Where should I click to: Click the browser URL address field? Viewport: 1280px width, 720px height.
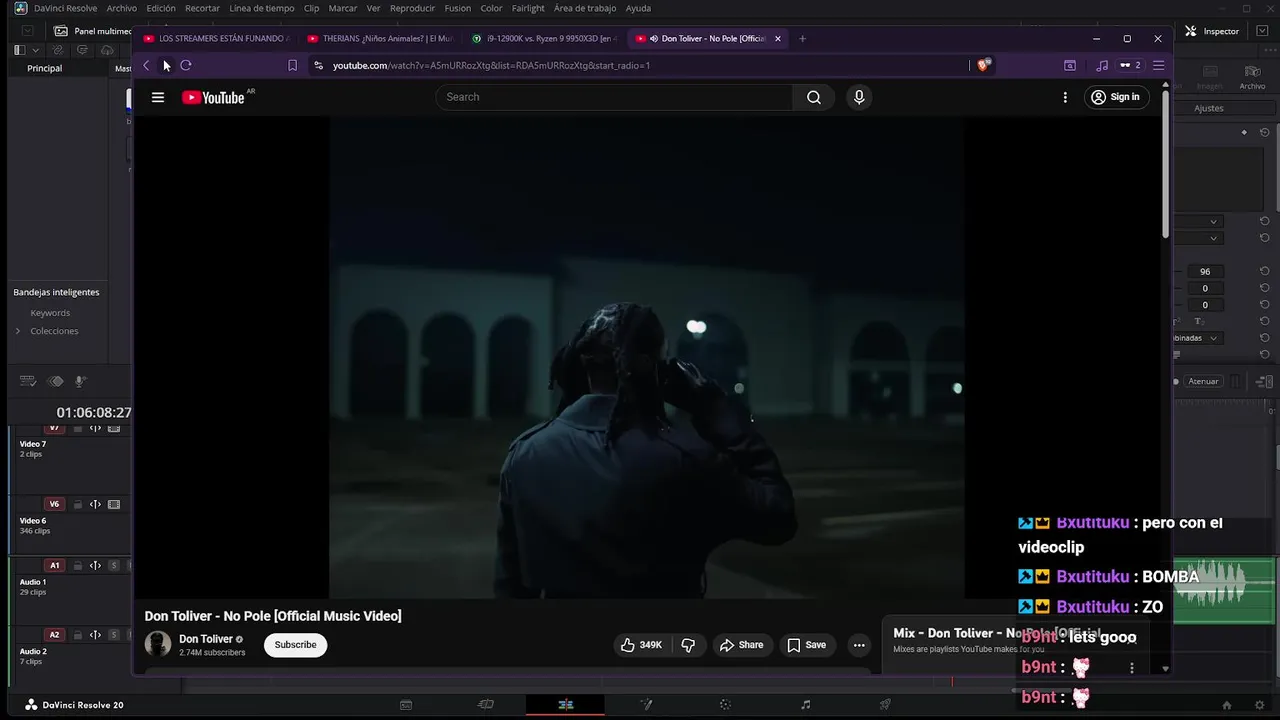[x=640, y=65]
